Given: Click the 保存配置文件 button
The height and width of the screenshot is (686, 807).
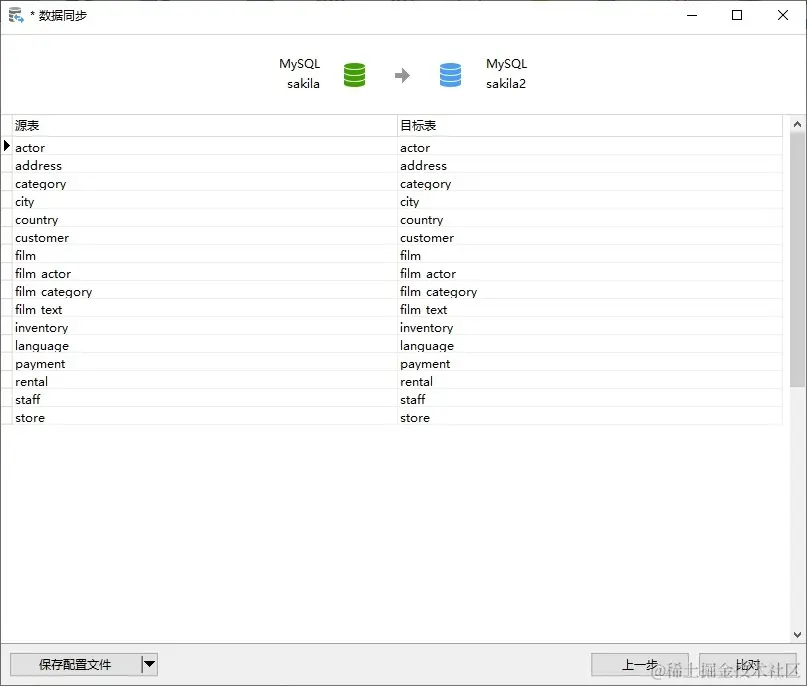Looking at the screenshot, I should coord(75,664).
